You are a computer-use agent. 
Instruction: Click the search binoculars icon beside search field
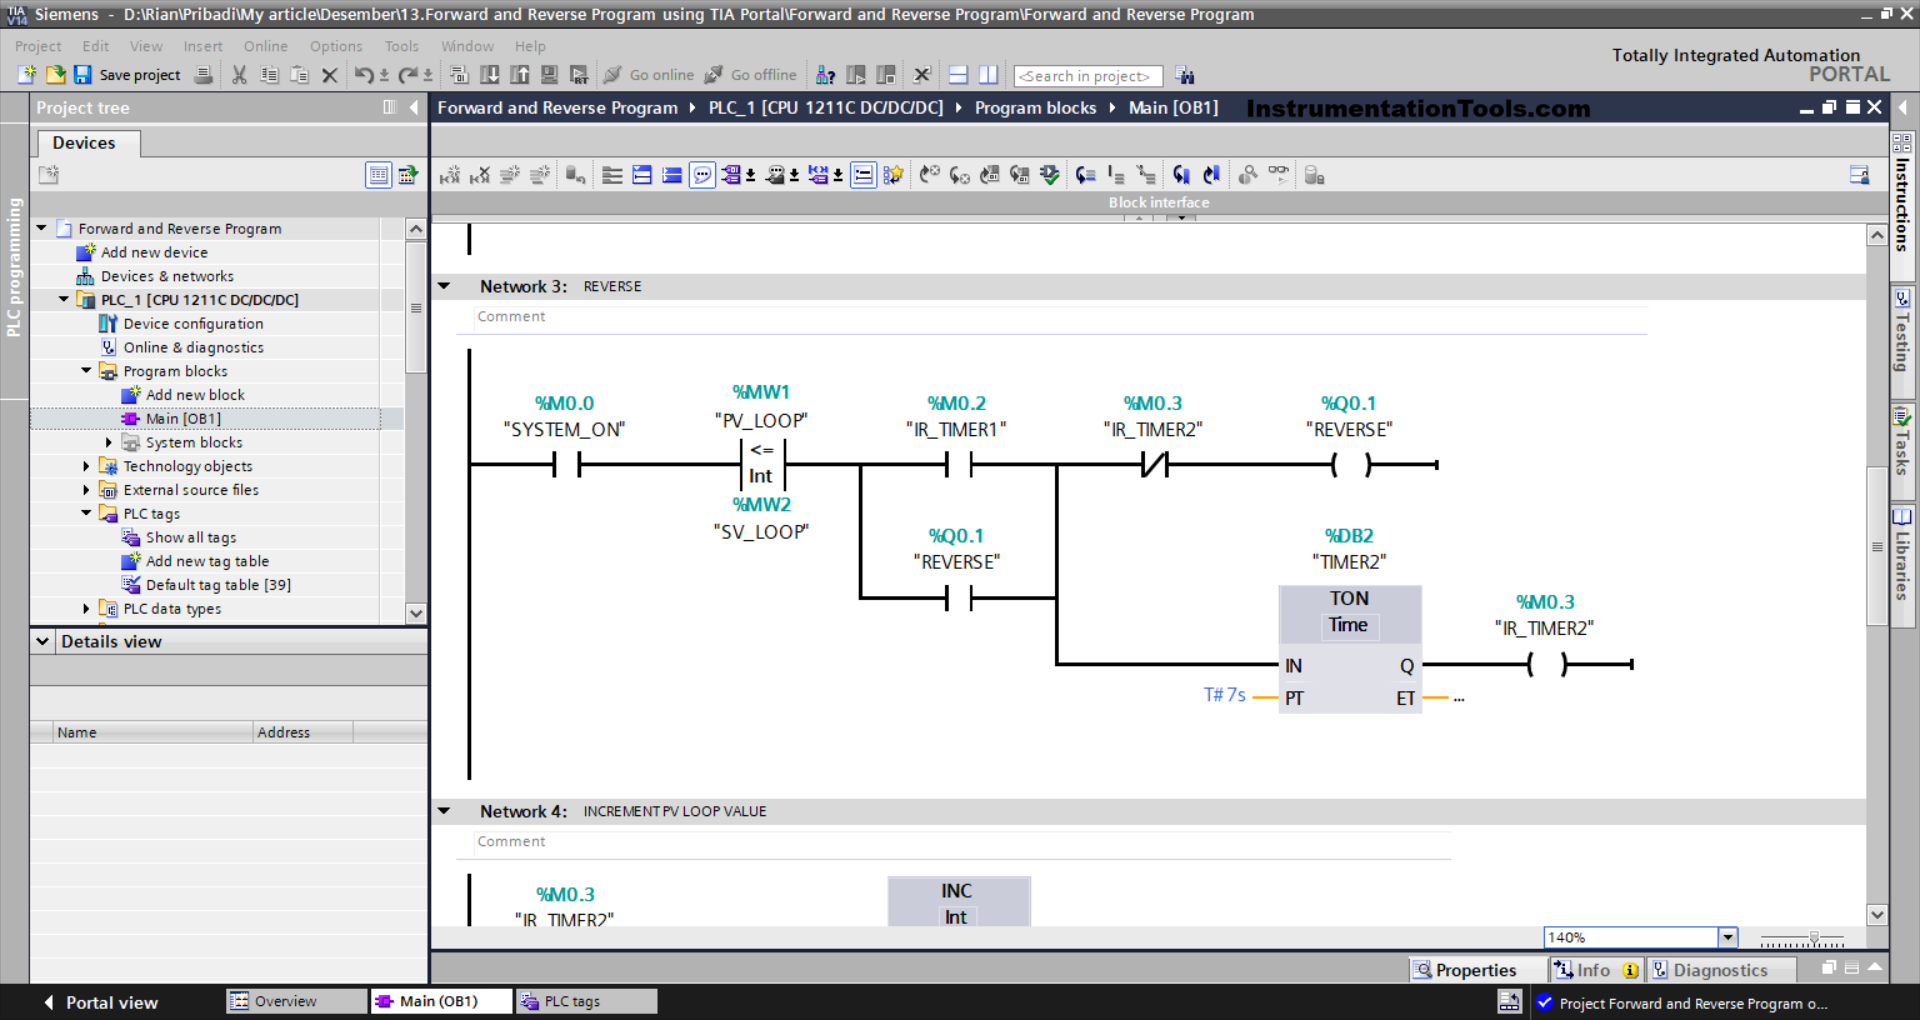[x=1185, y=75]
